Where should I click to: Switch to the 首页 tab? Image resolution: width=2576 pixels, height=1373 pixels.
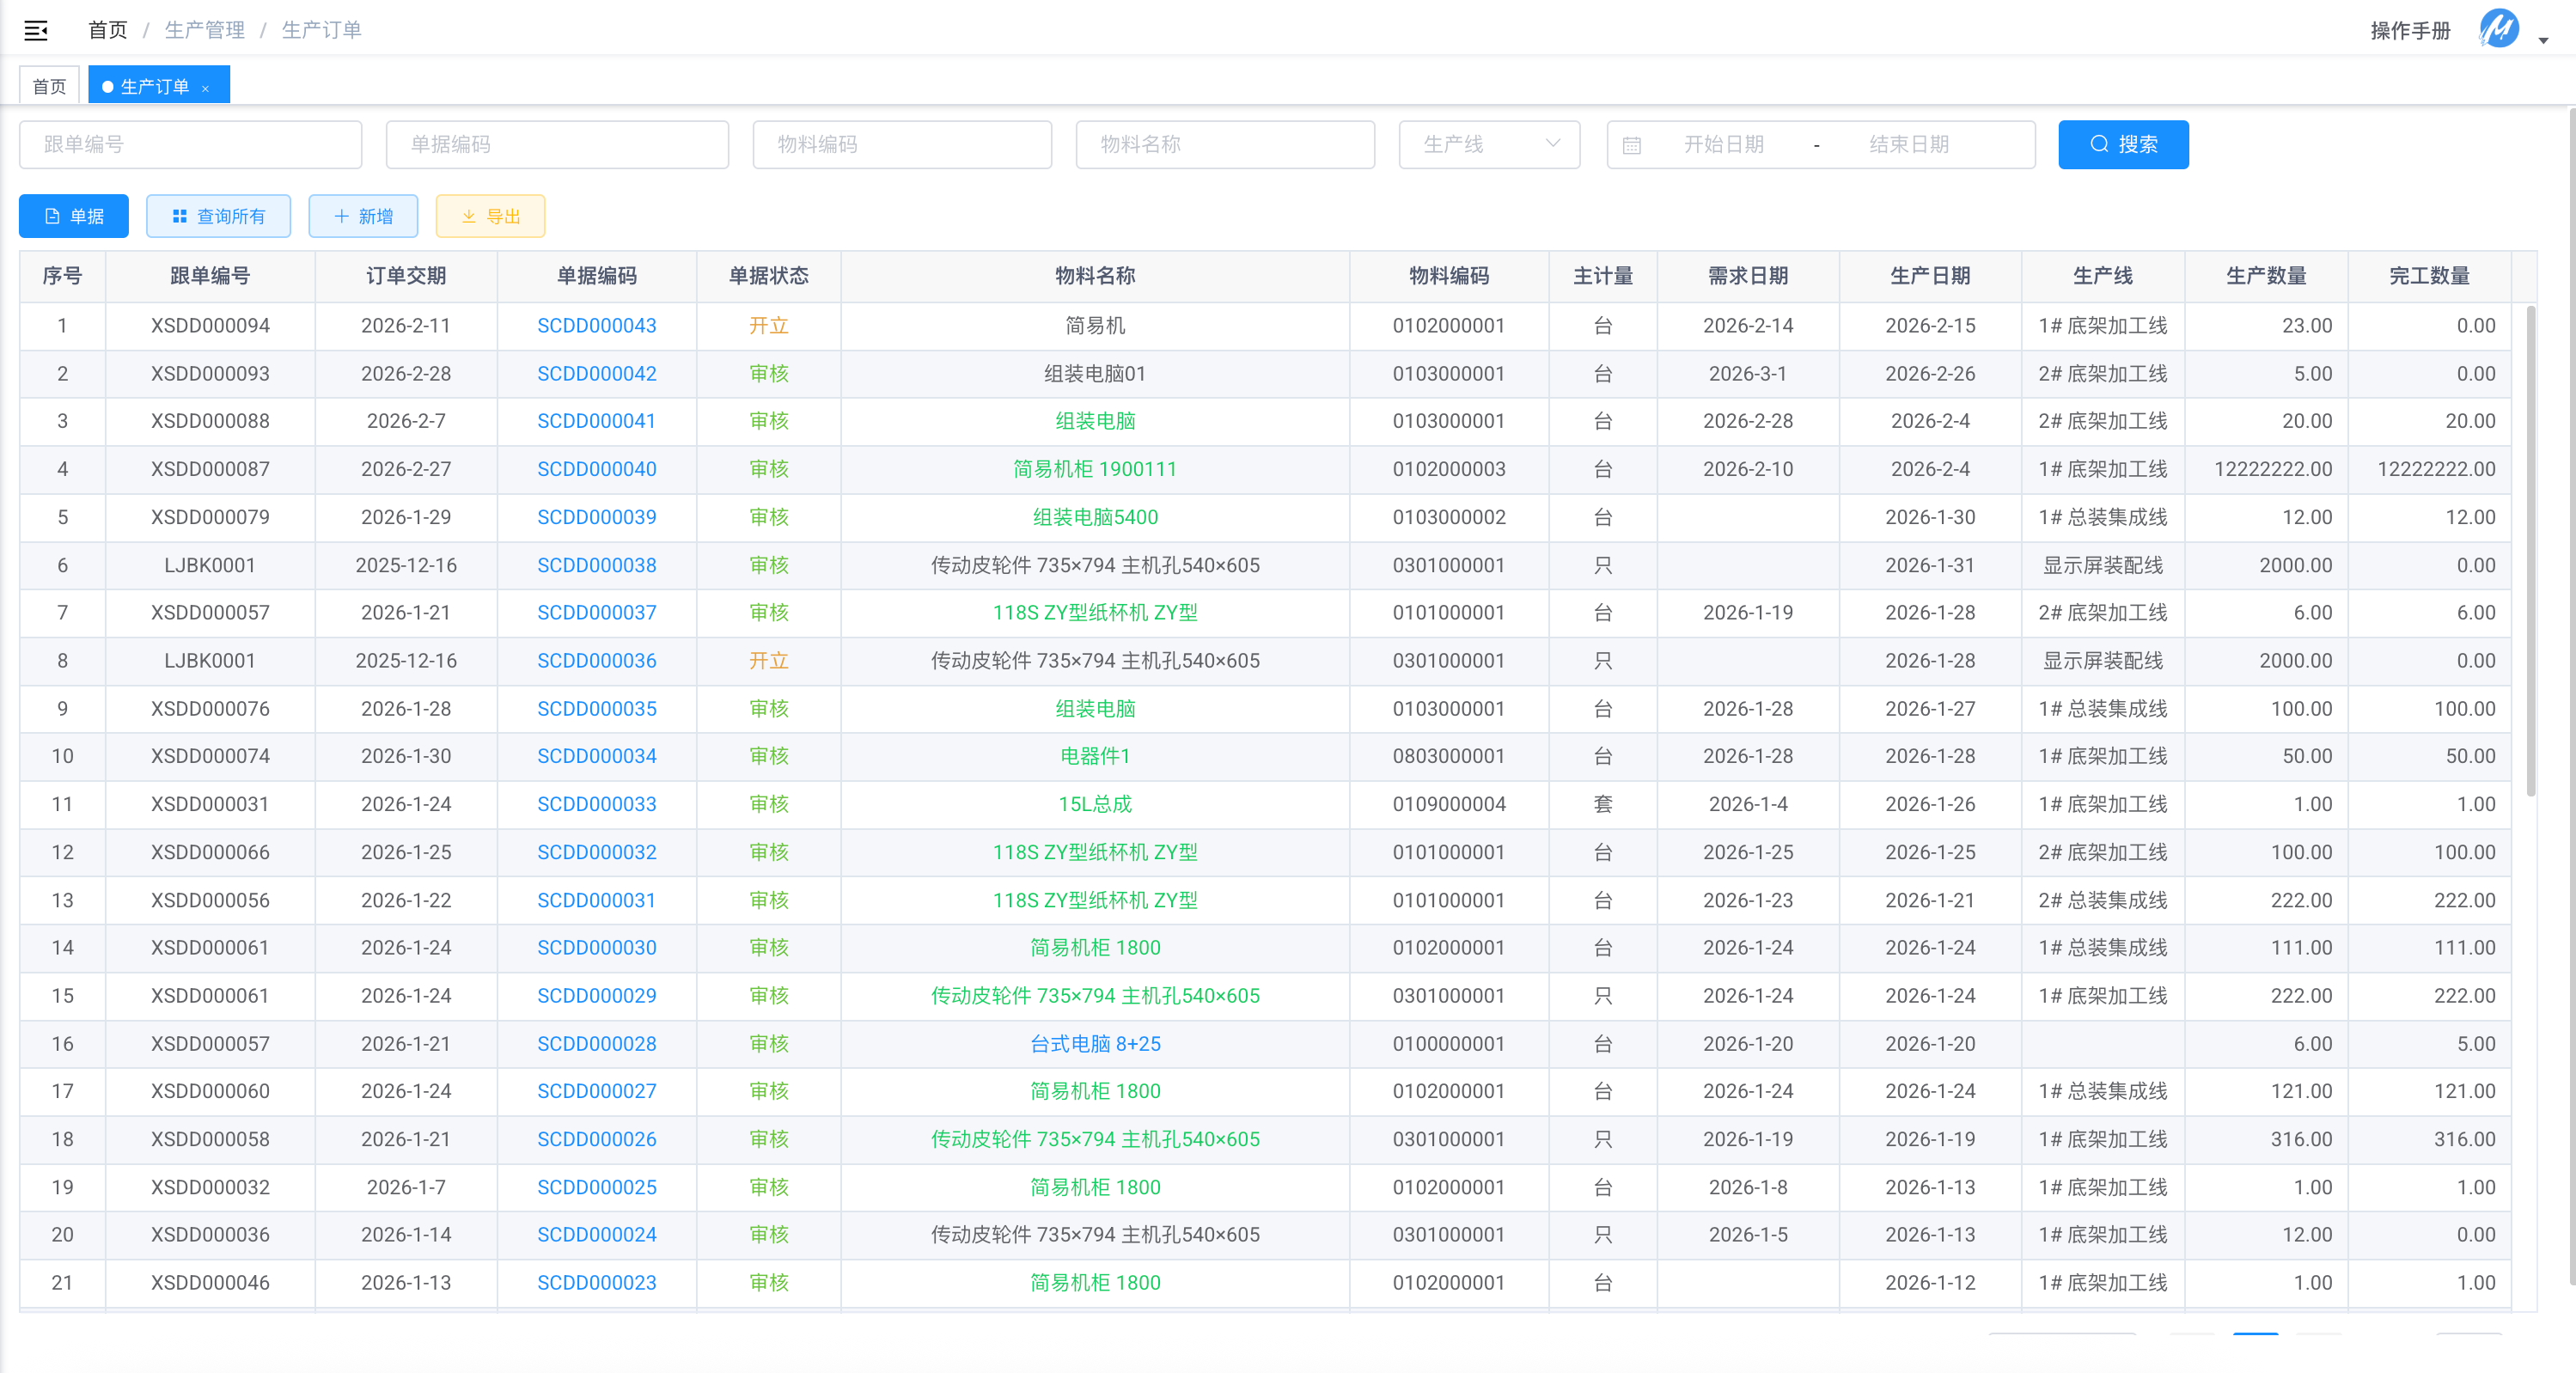pyautogui.click(x=49, y=86)
